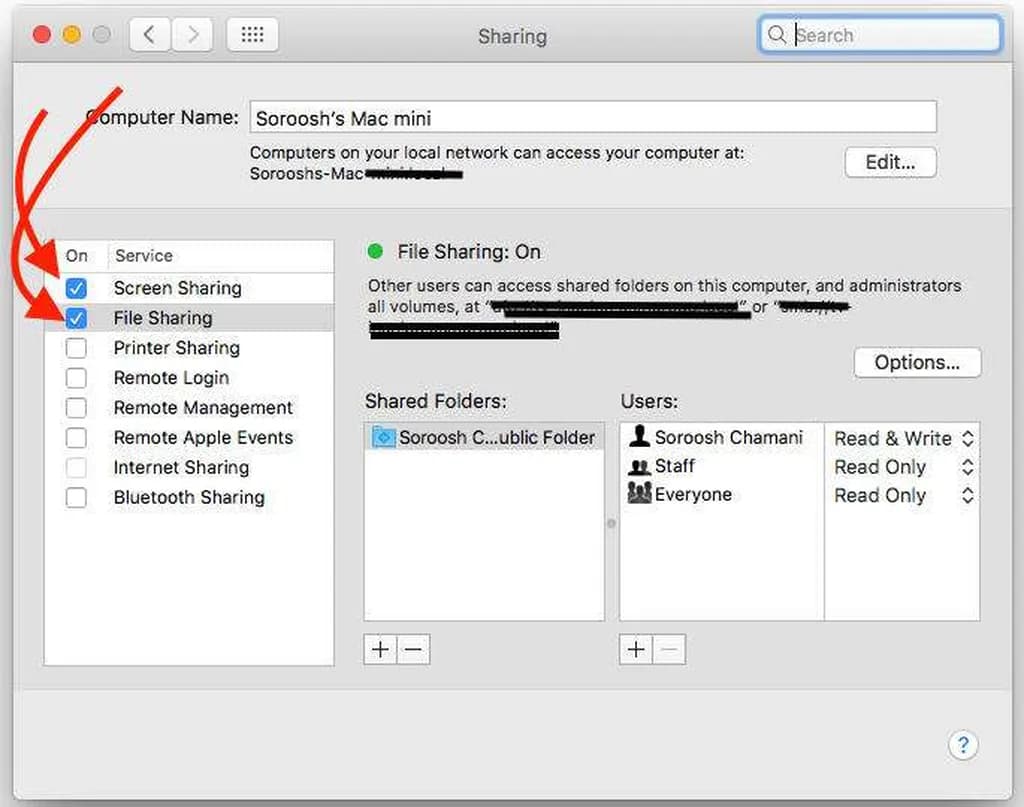Open the Options... button
This screenshot has height=807, width=1024.
[917, 362]
